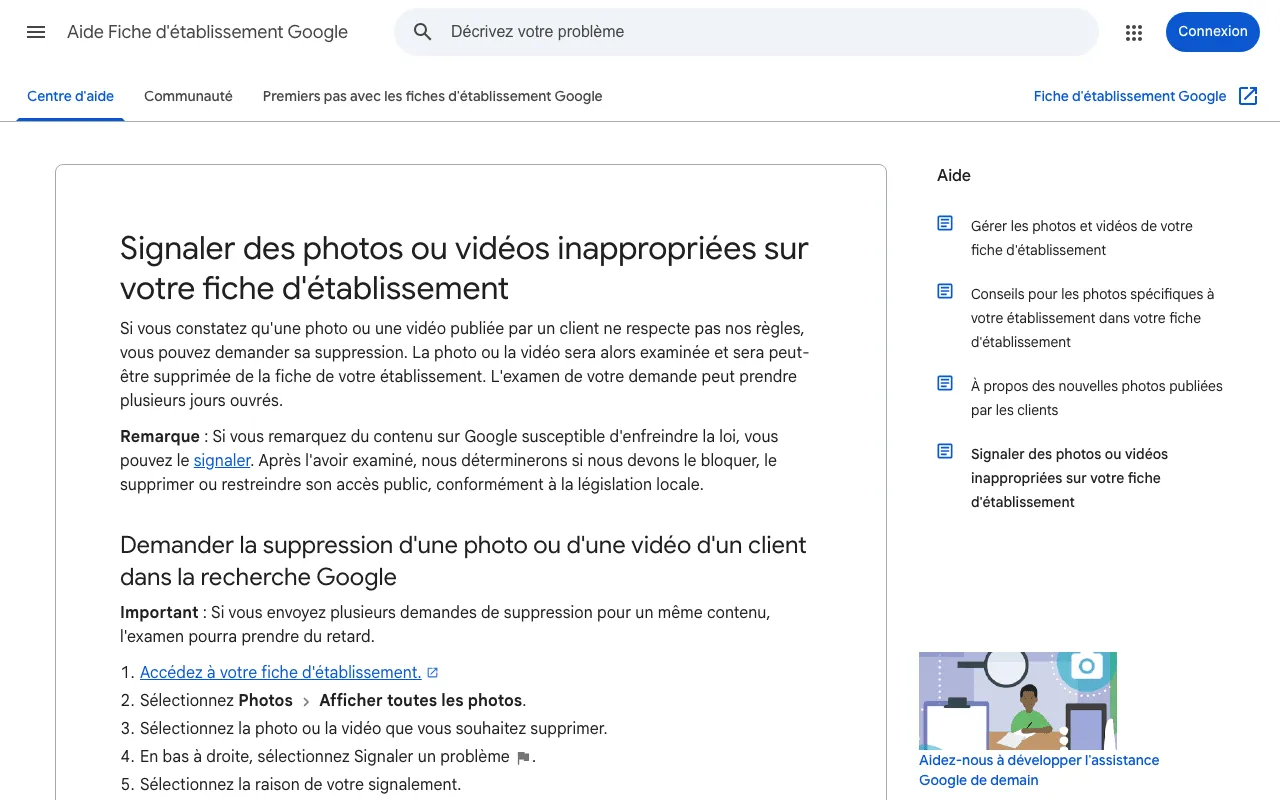Click the Décrivez votre problème search field

(746, 32)
